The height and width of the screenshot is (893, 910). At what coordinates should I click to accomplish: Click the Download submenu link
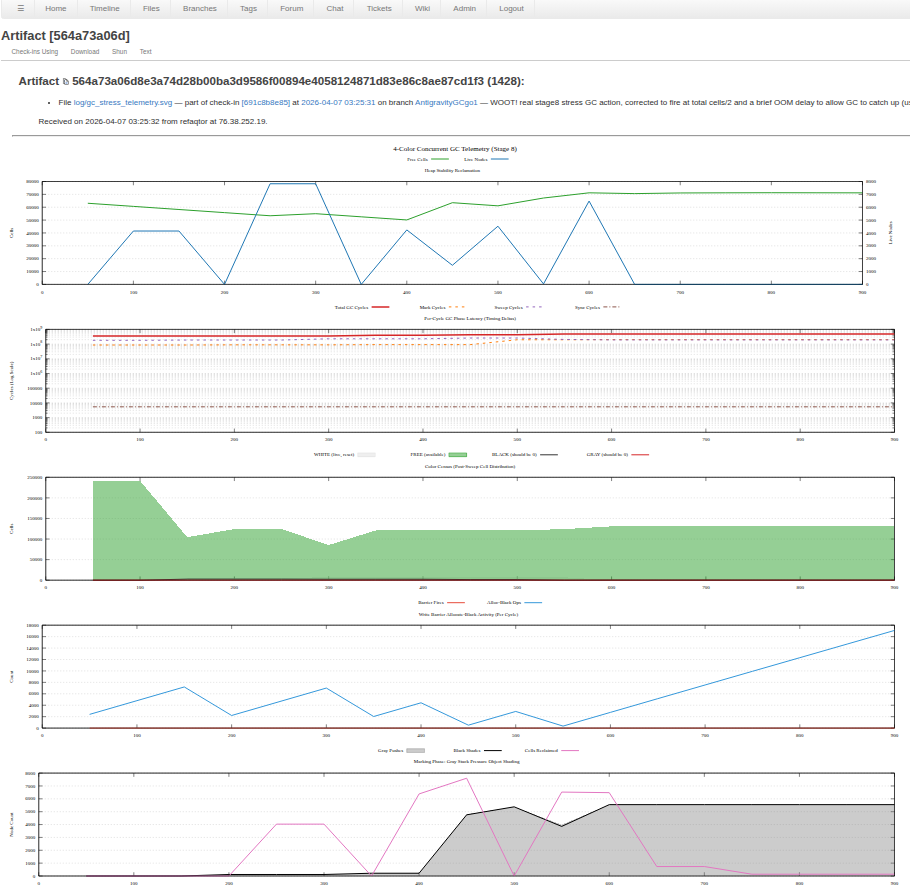pyautogui.click(x=85, y=51)
